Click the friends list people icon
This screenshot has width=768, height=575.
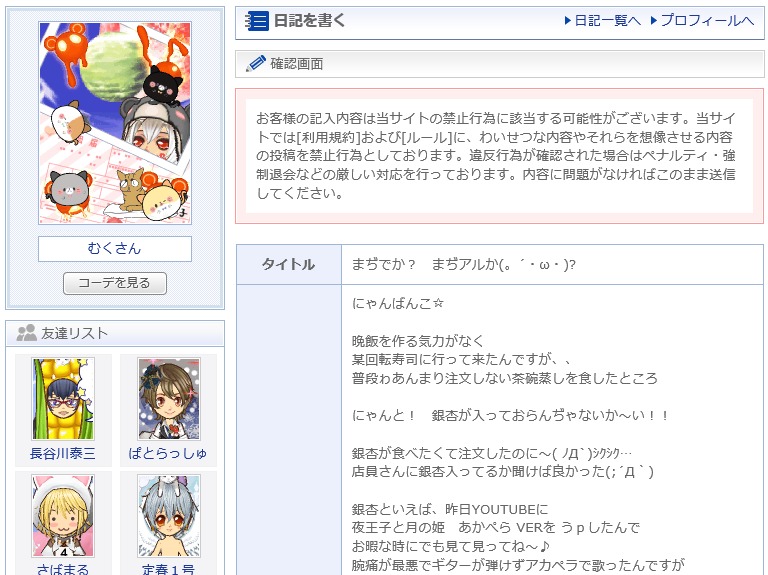[x=26, y=333]
